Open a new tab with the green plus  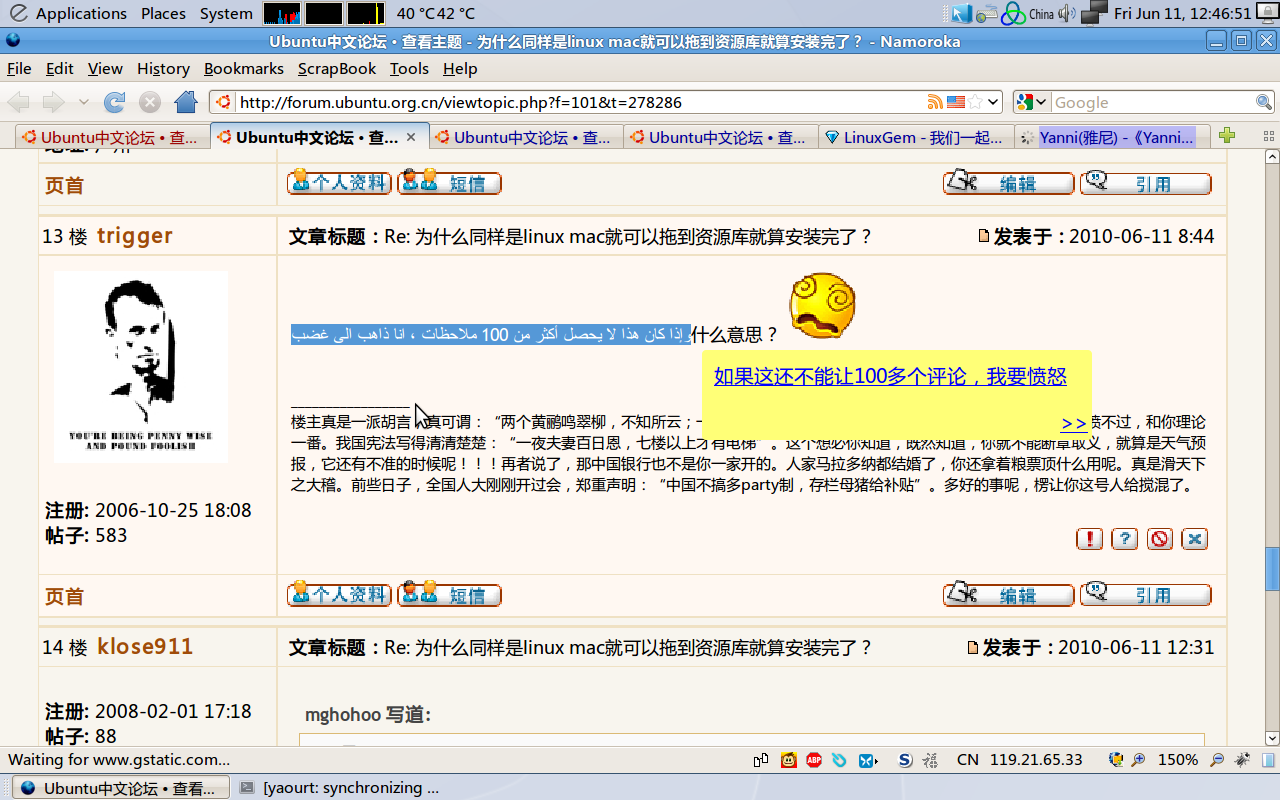point(1228,137)
